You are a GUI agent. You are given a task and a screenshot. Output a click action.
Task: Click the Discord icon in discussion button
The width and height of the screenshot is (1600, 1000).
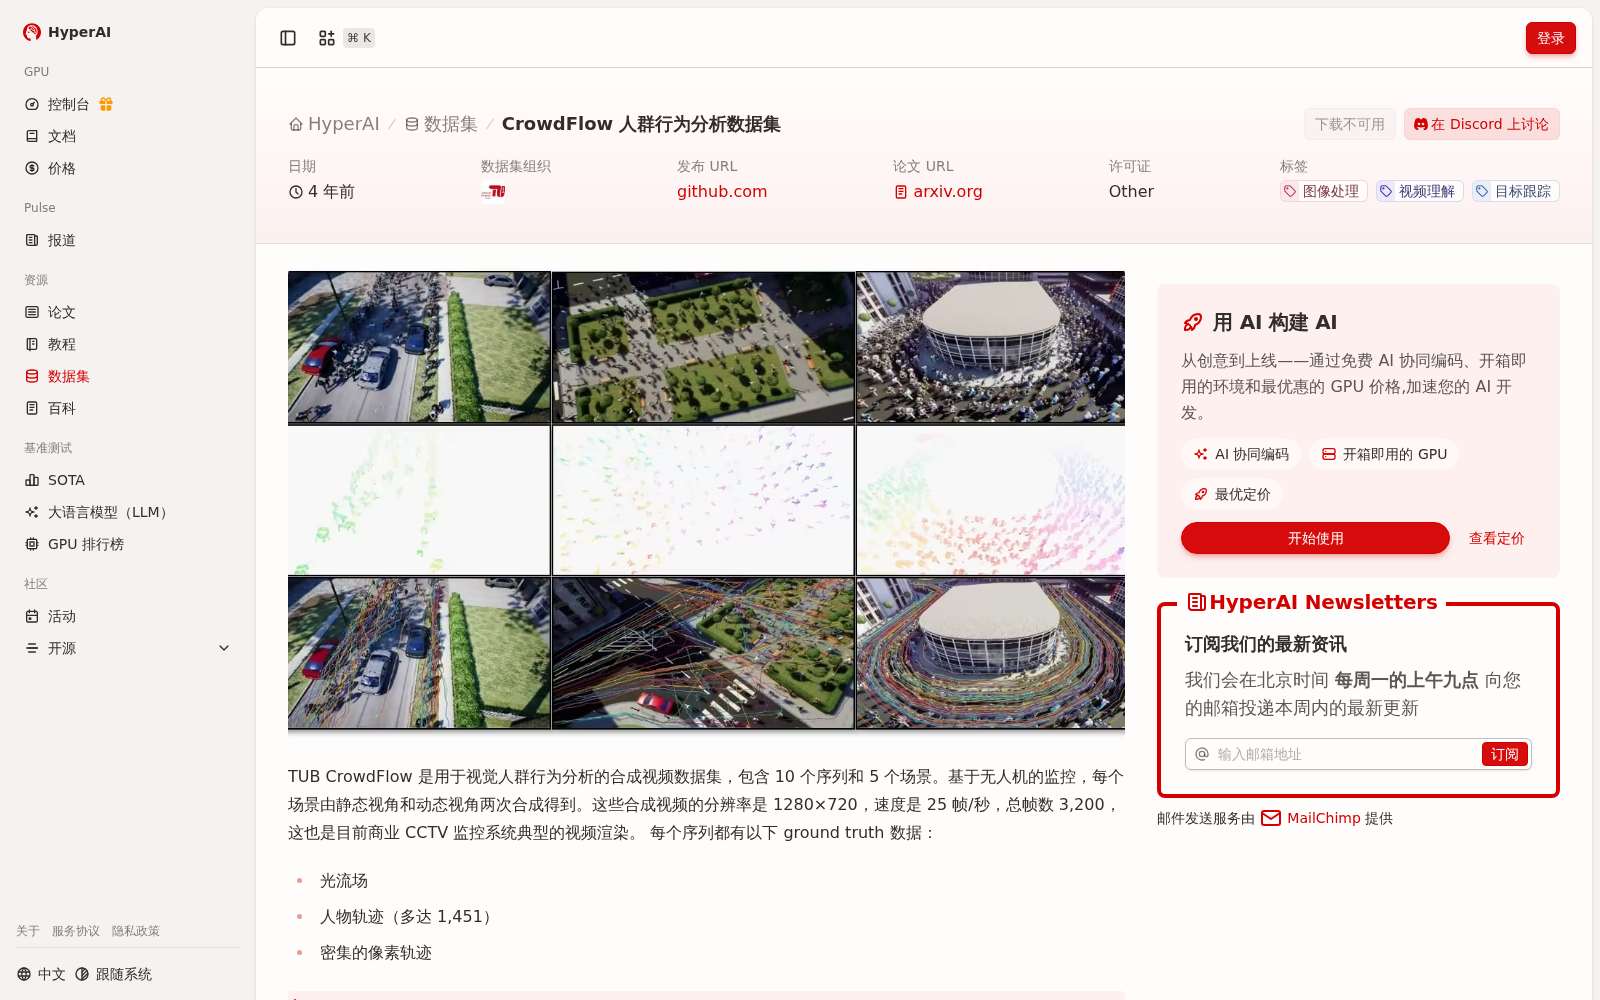point(1420,125)
